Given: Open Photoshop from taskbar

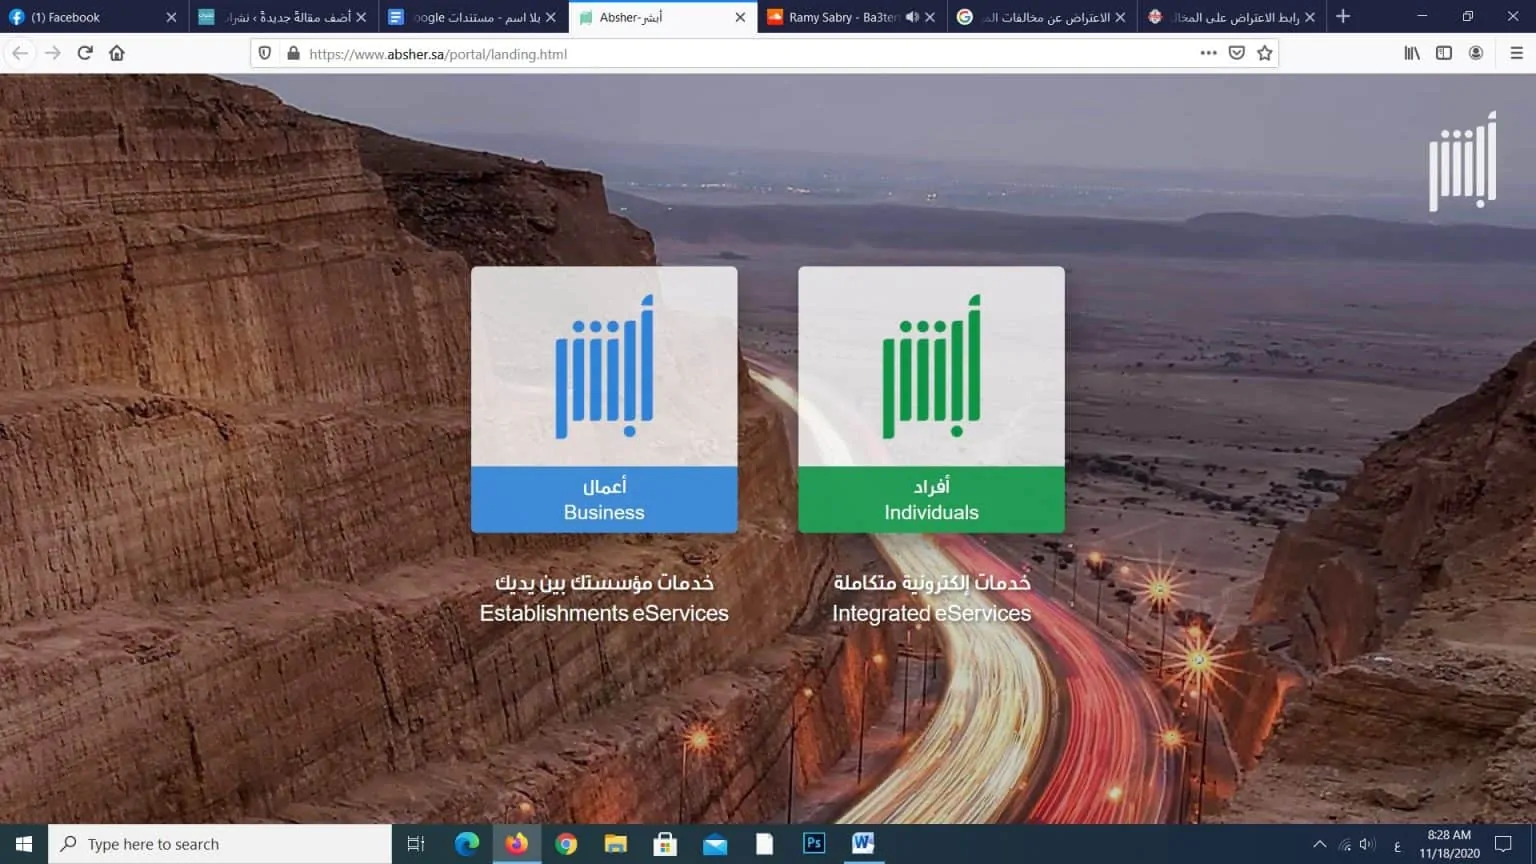Looking at the screenshot, I should 814,844.
